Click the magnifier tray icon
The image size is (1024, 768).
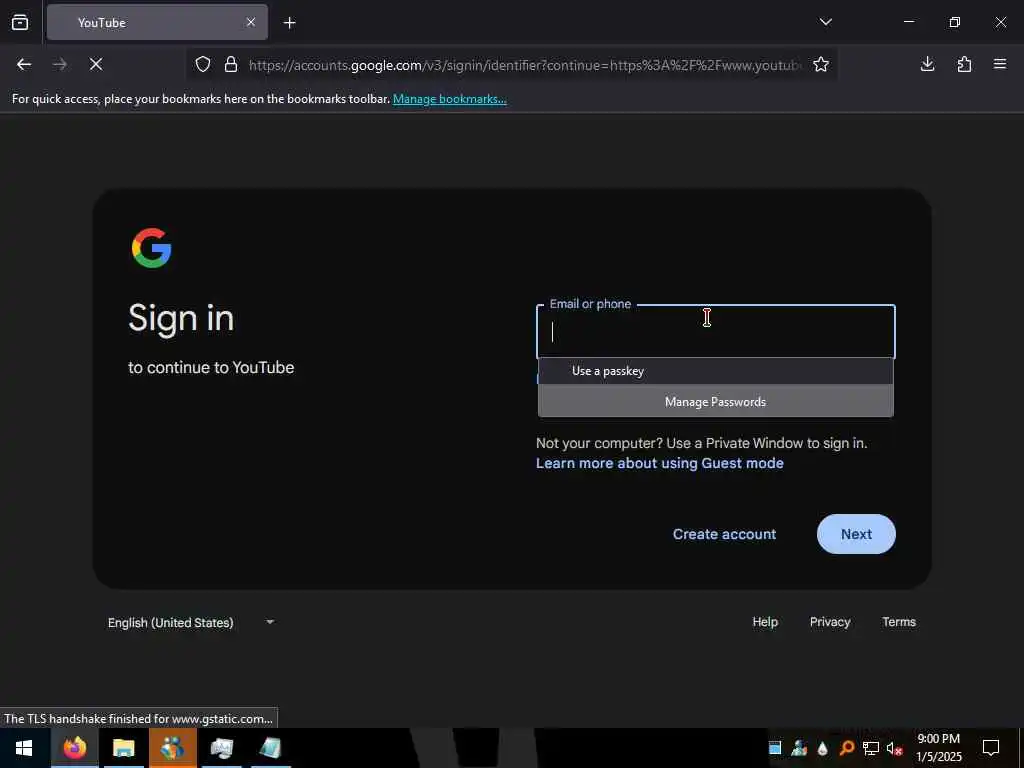tap(846, 748)
